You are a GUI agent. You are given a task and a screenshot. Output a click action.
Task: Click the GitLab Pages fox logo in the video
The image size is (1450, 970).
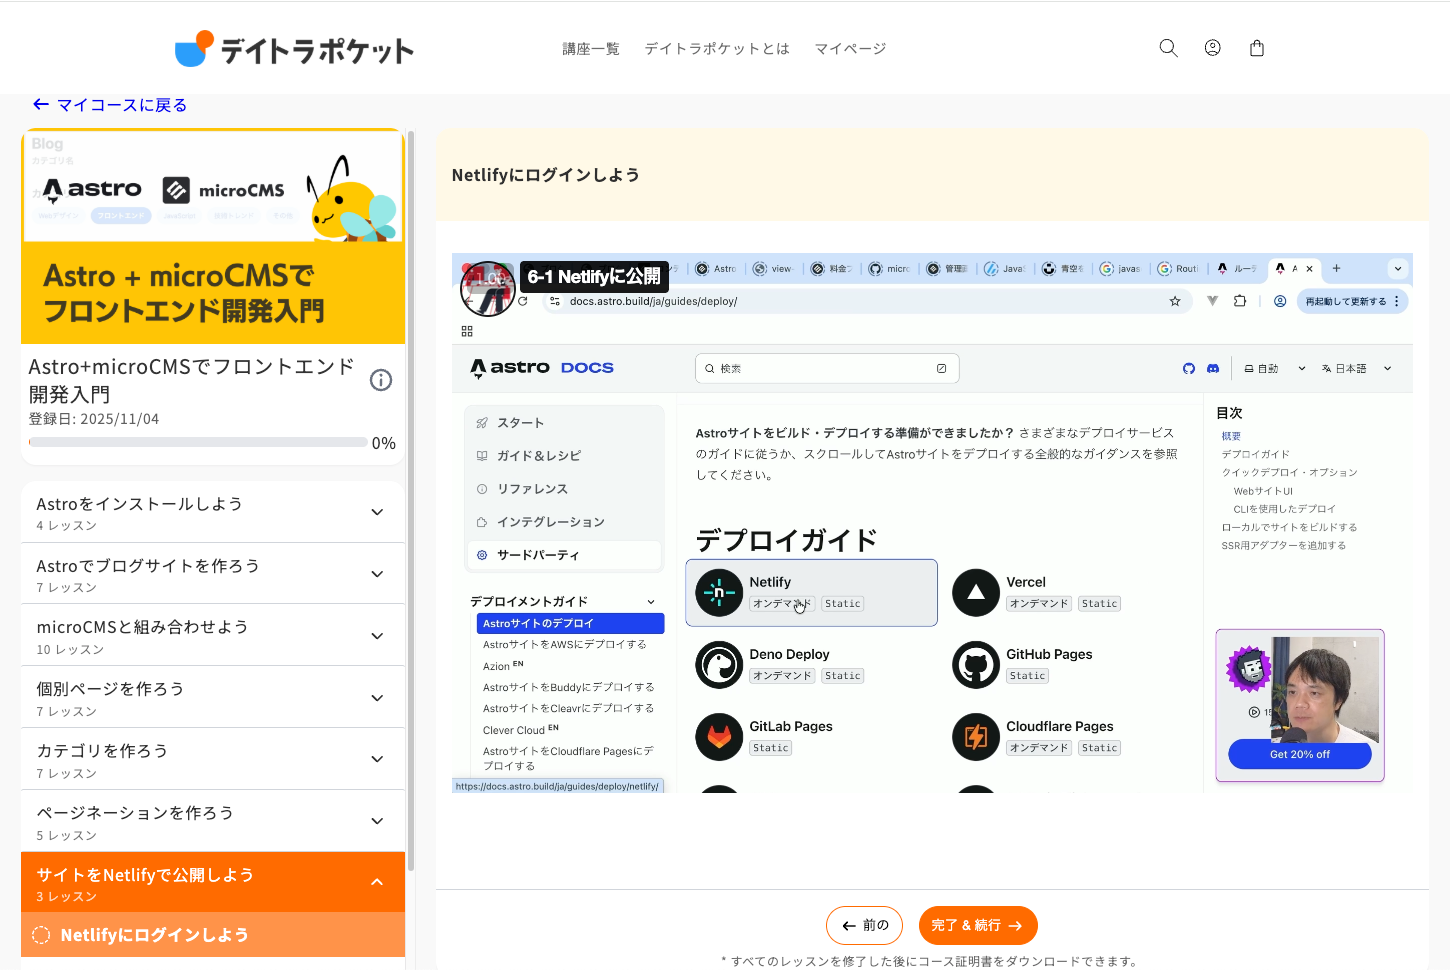pos(719,737)
